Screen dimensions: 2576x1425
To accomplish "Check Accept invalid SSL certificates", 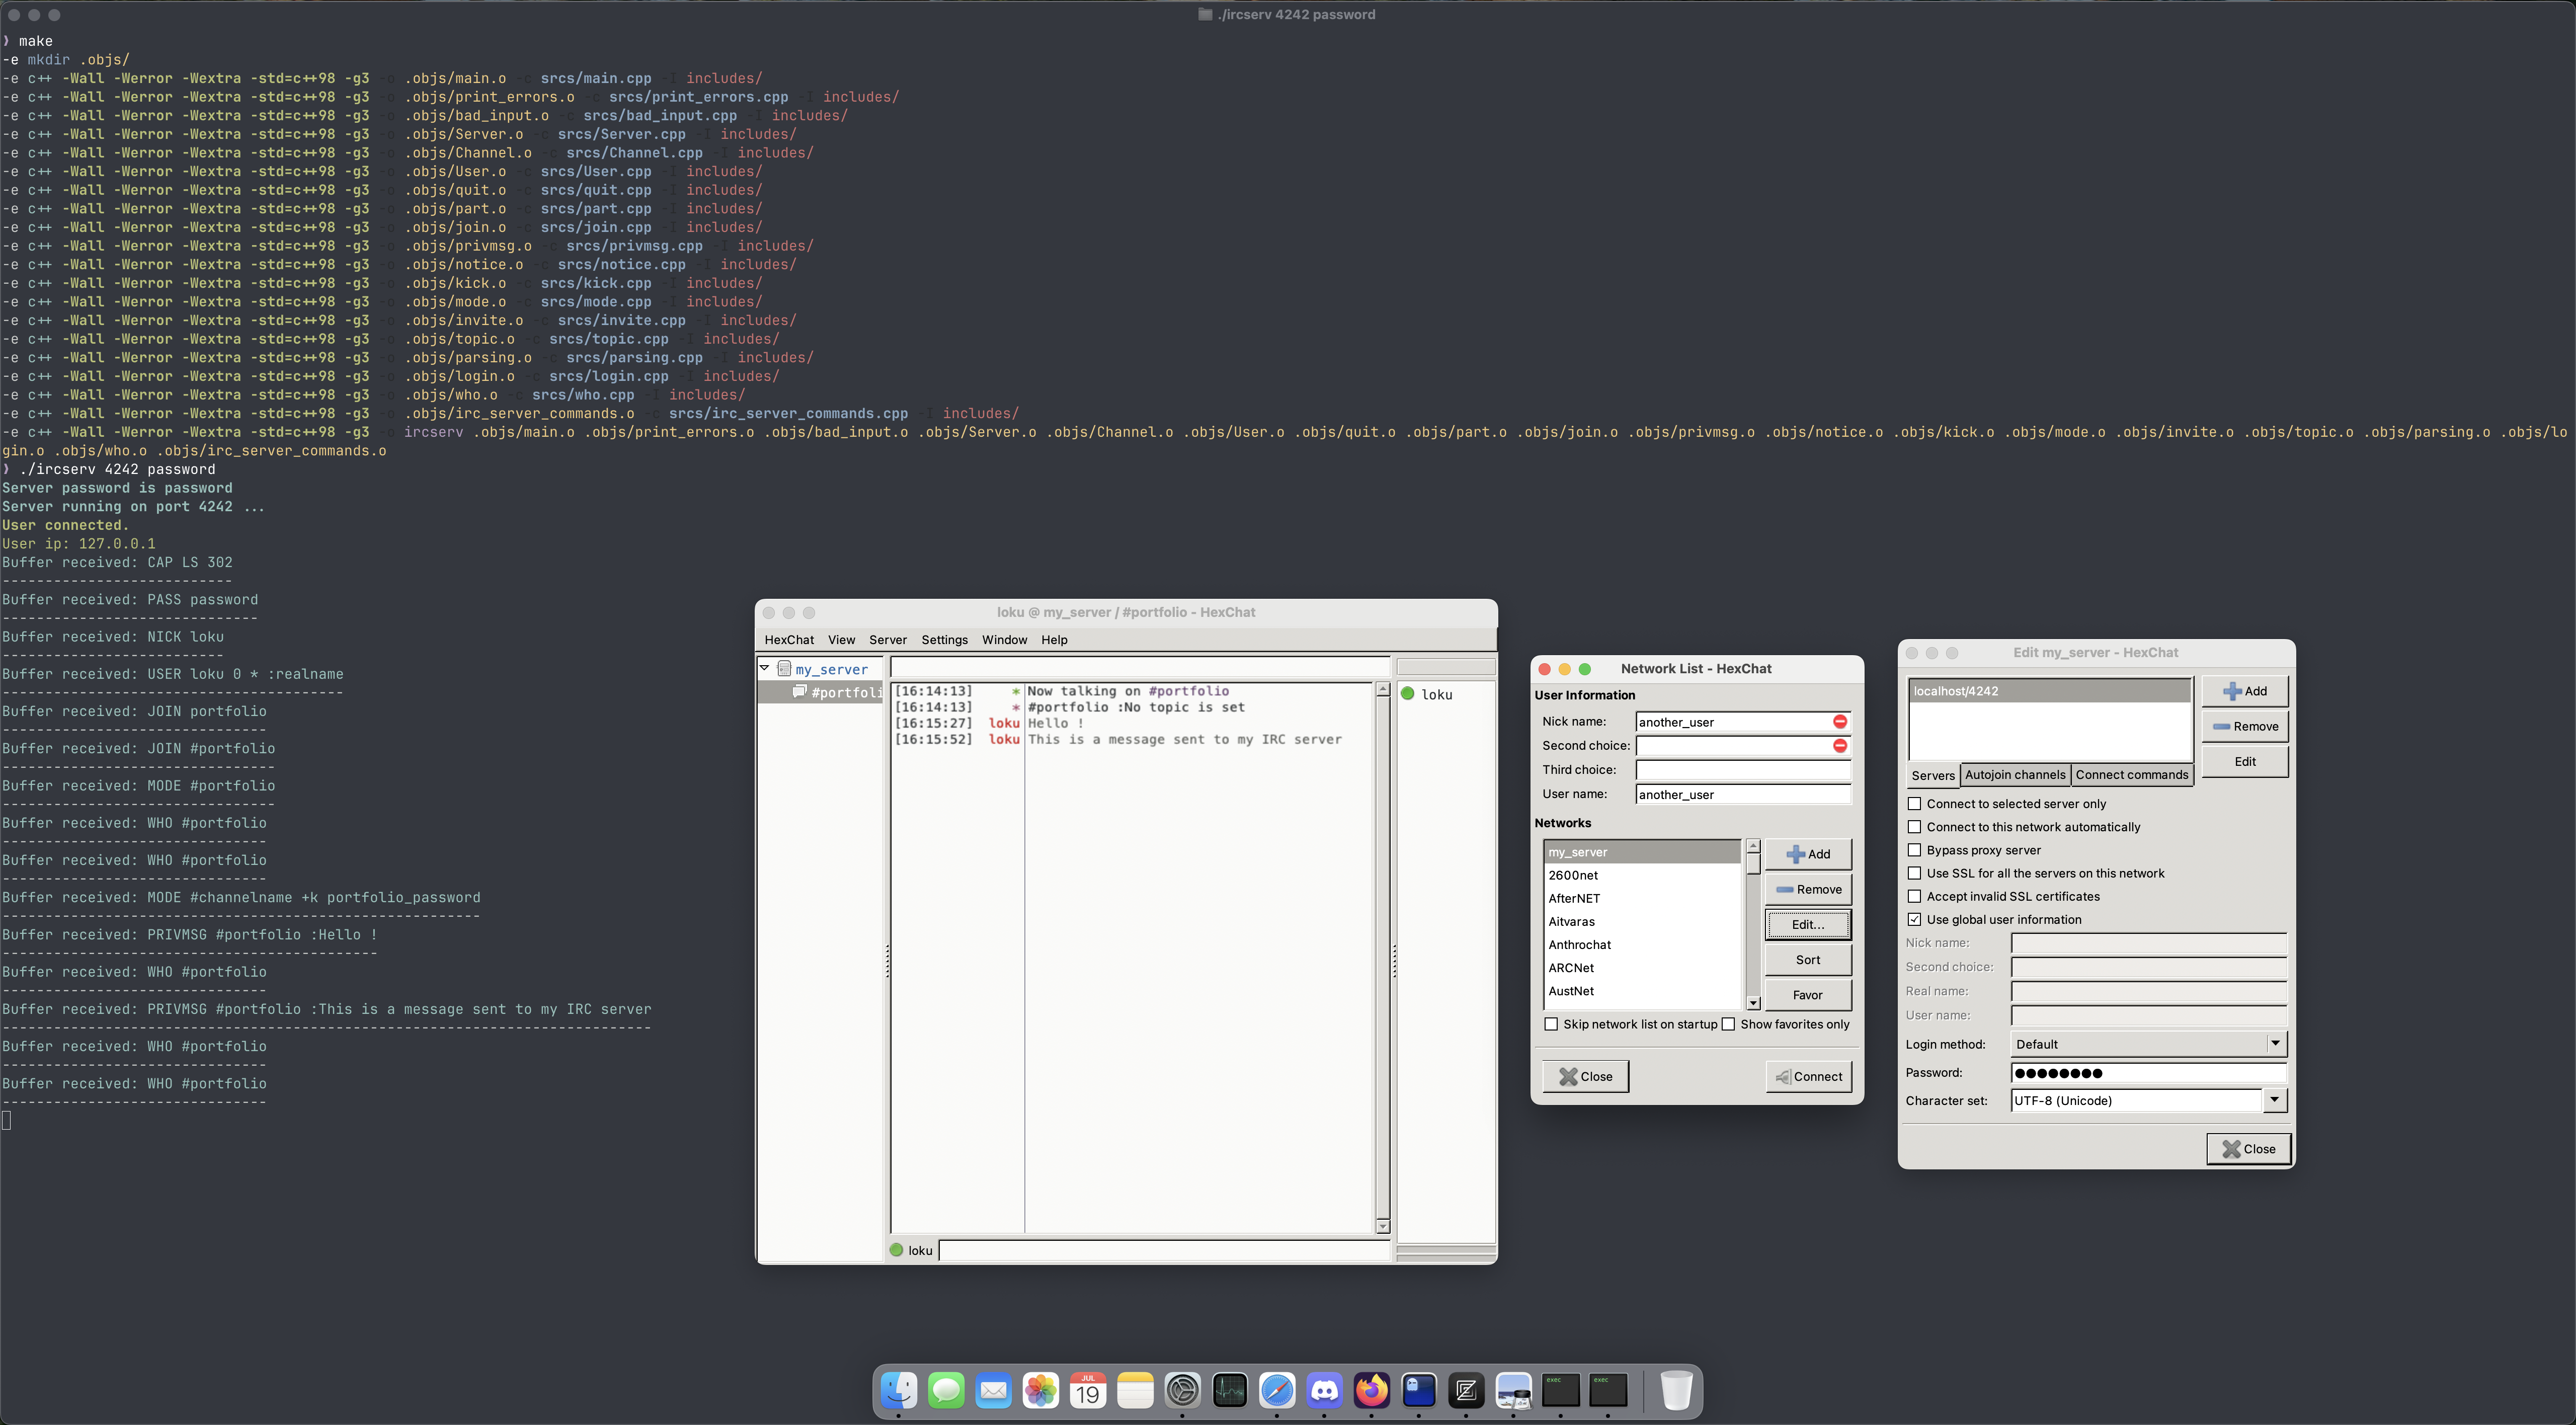I will click(x=1914, y=895).
